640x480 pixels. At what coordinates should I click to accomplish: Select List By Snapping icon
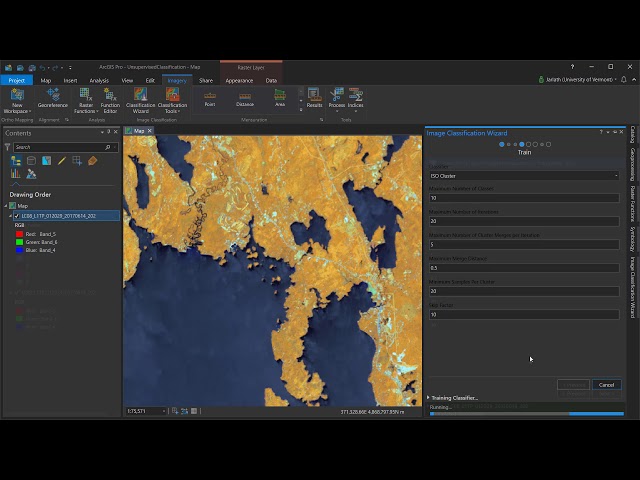(x=77, y=161)
